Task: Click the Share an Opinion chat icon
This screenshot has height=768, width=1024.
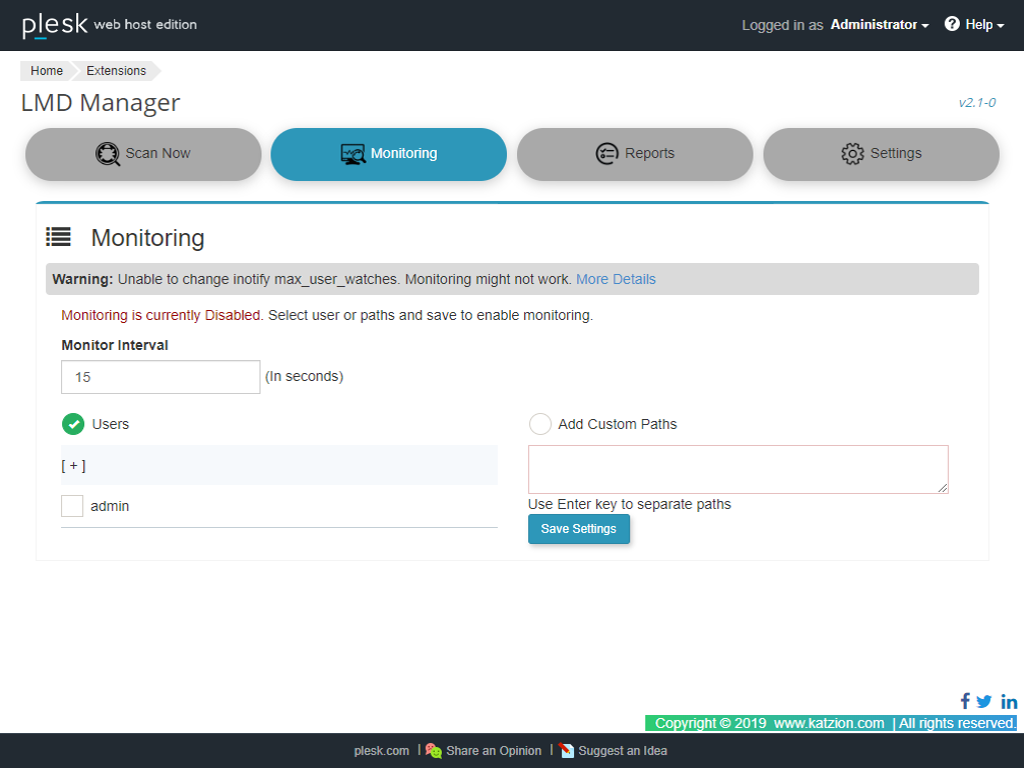Action: click(x=434, y=751)
